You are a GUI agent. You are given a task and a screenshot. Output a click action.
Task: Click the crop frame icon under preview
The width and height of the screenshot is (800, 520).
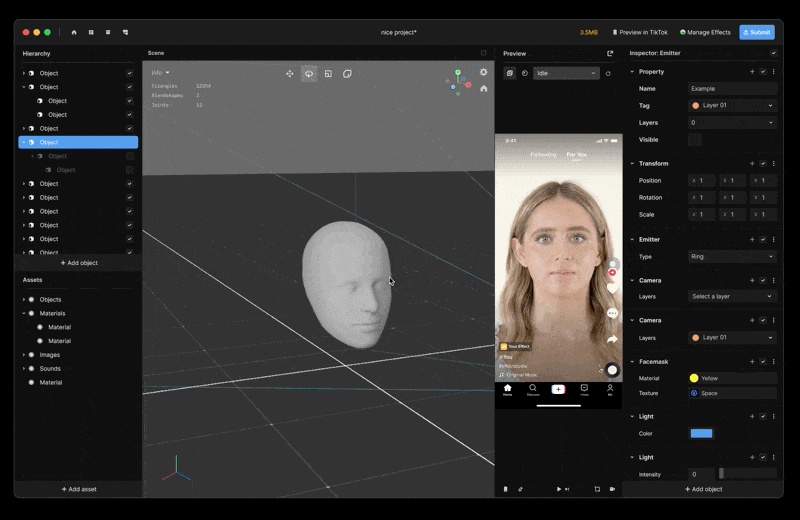(597, 489)
